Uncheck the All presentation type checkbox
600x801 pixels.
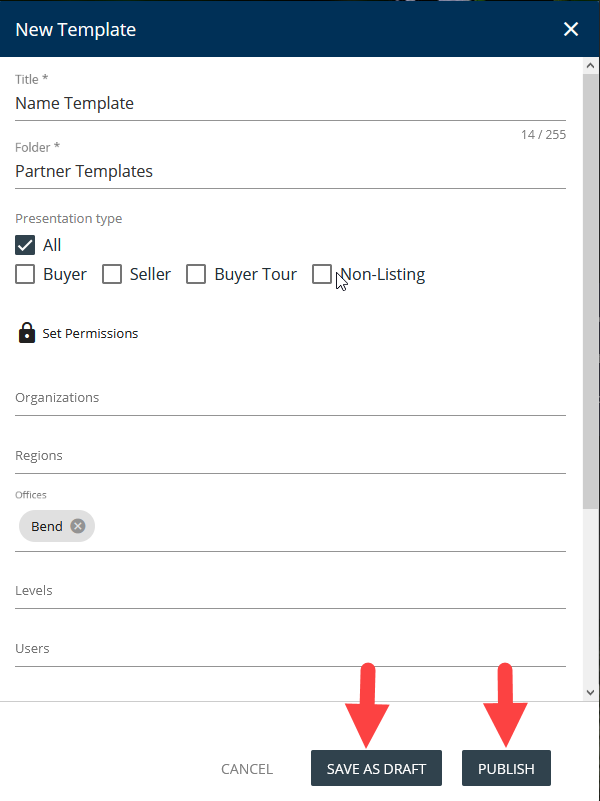pos(26,245)
